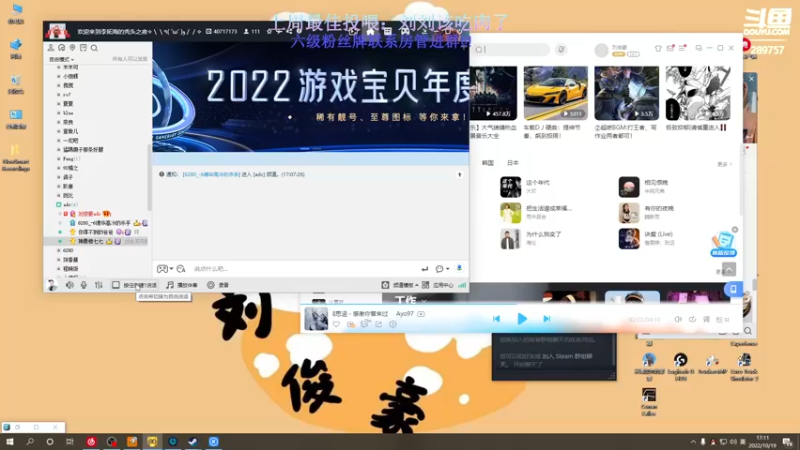Image resolution: width=800 pixels, height=450 pixels.
Task: Click the music recognition icon beside search
Action: (561, 49)
